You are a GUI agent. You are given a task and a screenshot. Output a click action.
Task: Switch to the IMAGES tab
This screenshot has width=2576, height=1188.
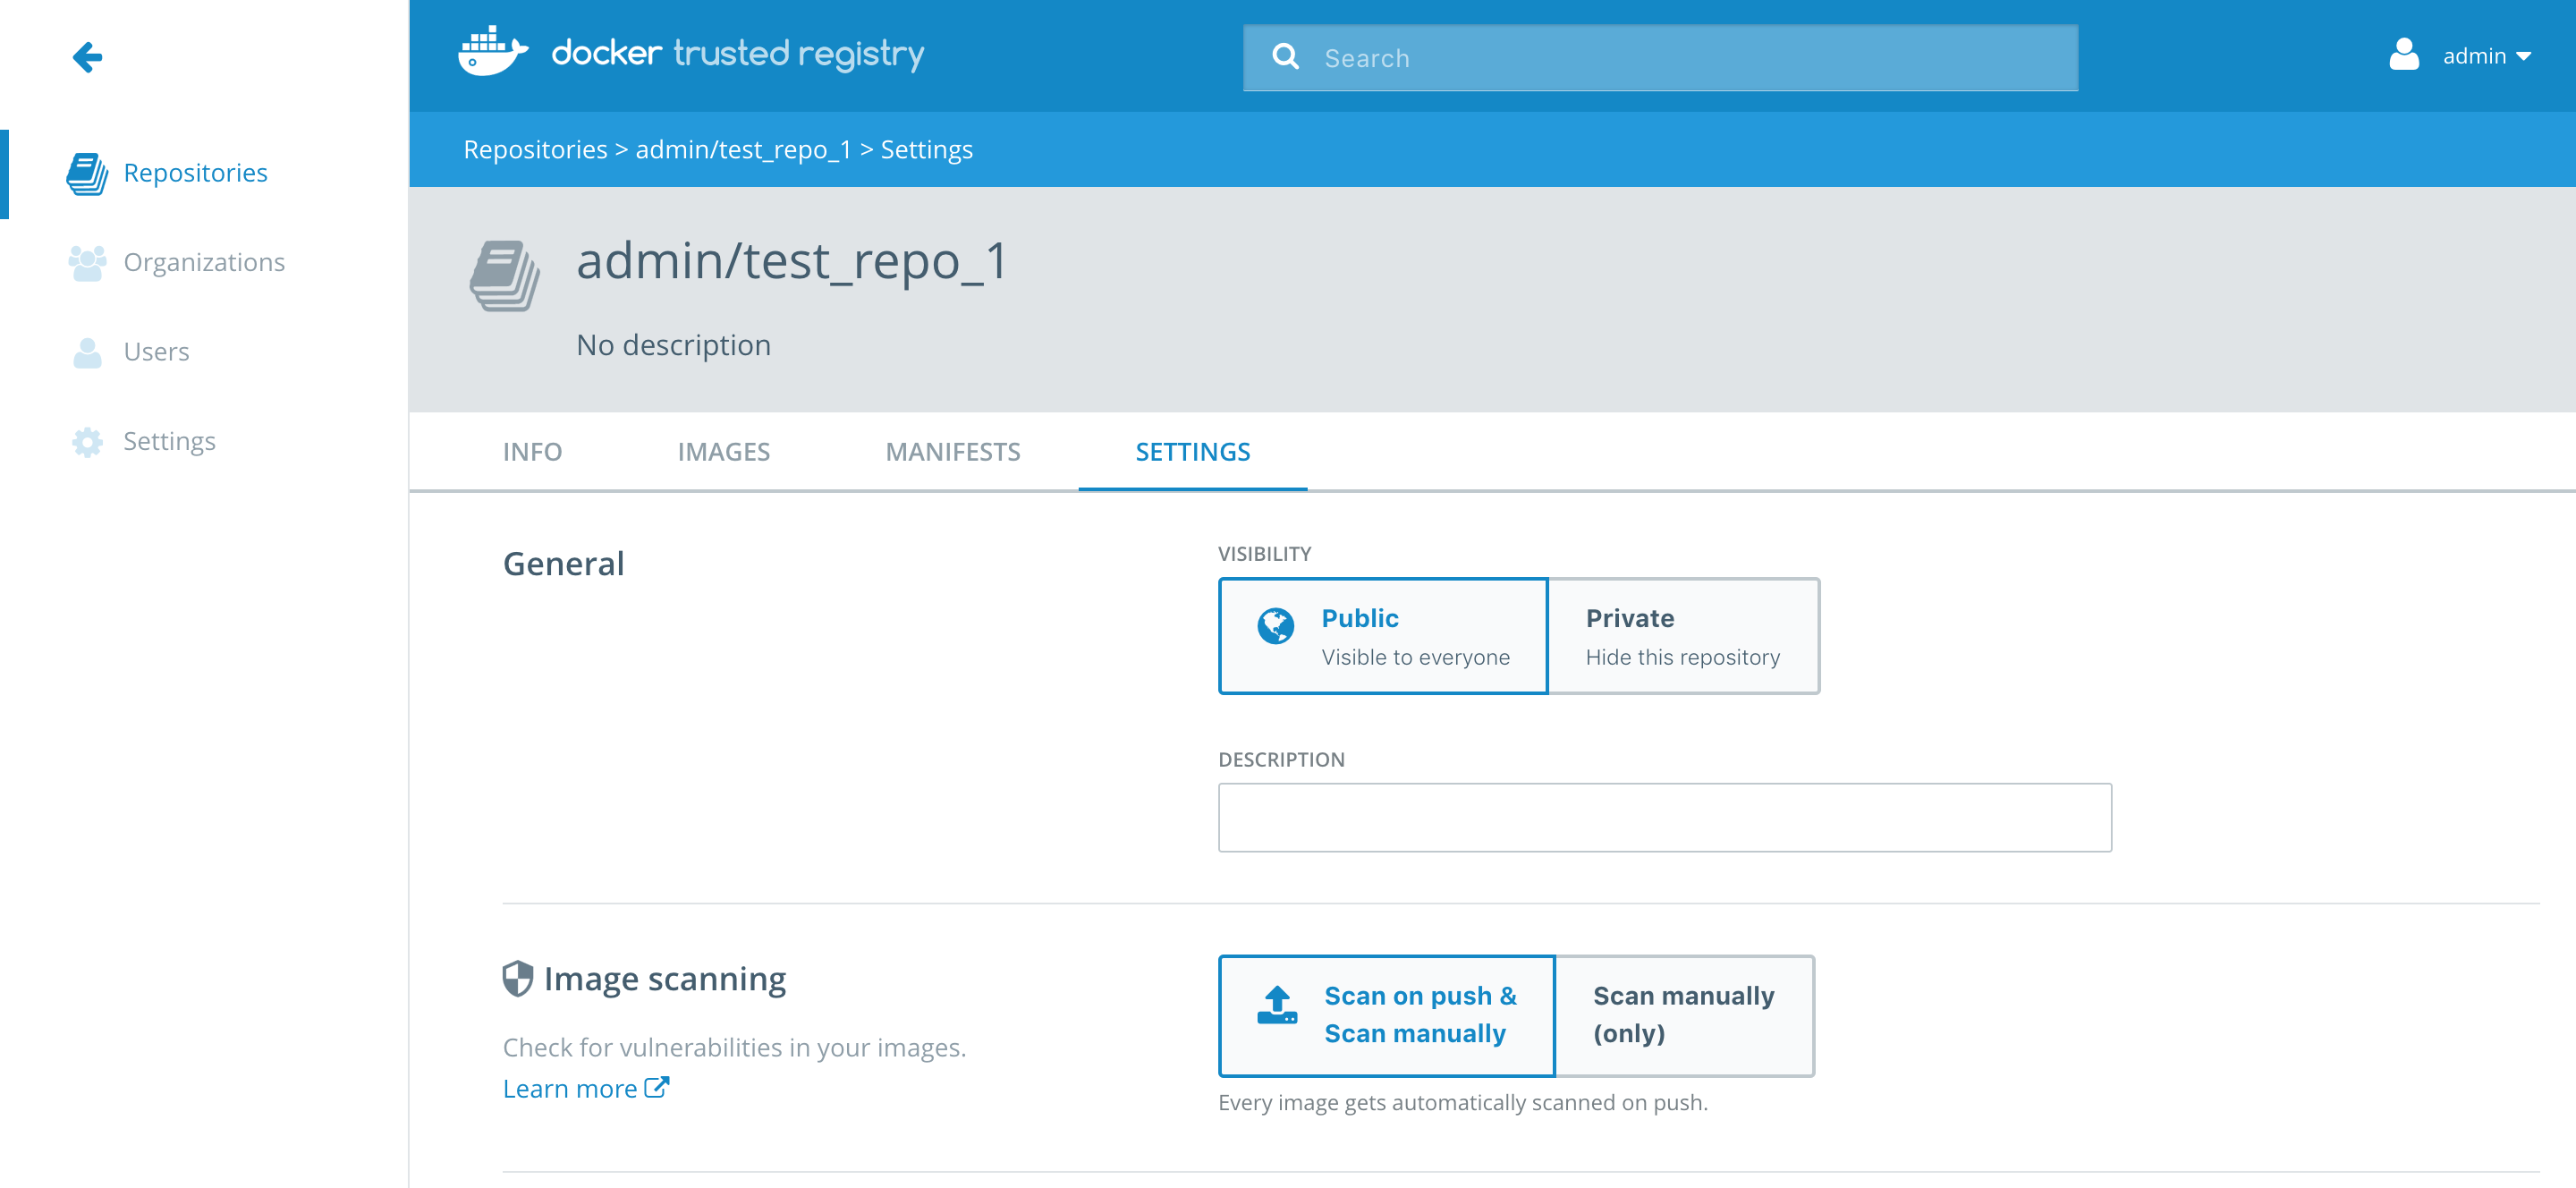(x=723, y=452)
